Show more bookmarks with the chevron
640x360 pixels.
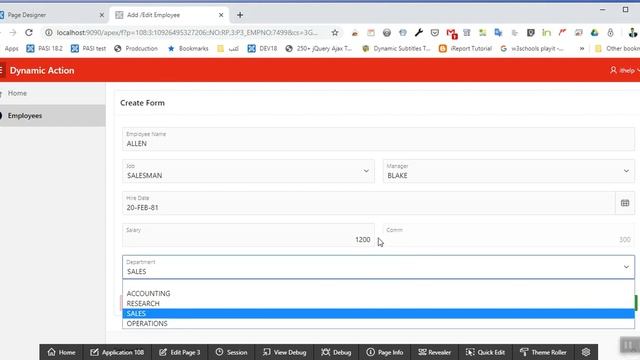pos(582,49)
